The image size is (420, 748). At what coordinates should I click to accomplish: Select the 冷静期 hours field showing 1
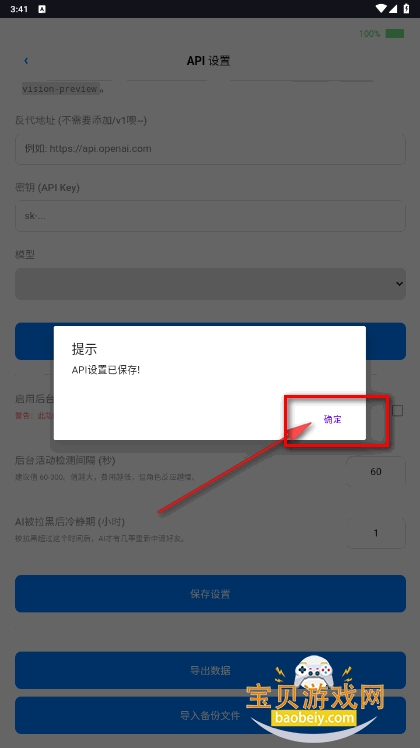tap(376, 533)
